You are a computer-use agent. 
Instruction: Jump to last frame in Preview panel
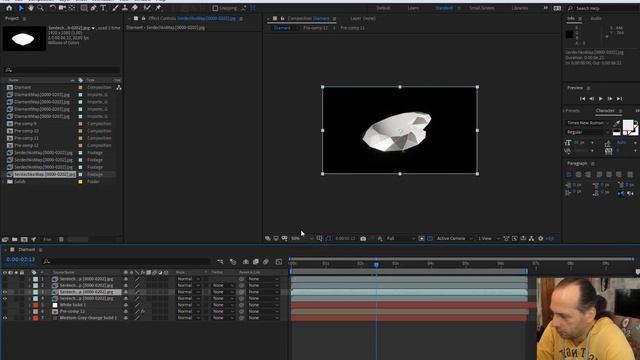[619, 98]
